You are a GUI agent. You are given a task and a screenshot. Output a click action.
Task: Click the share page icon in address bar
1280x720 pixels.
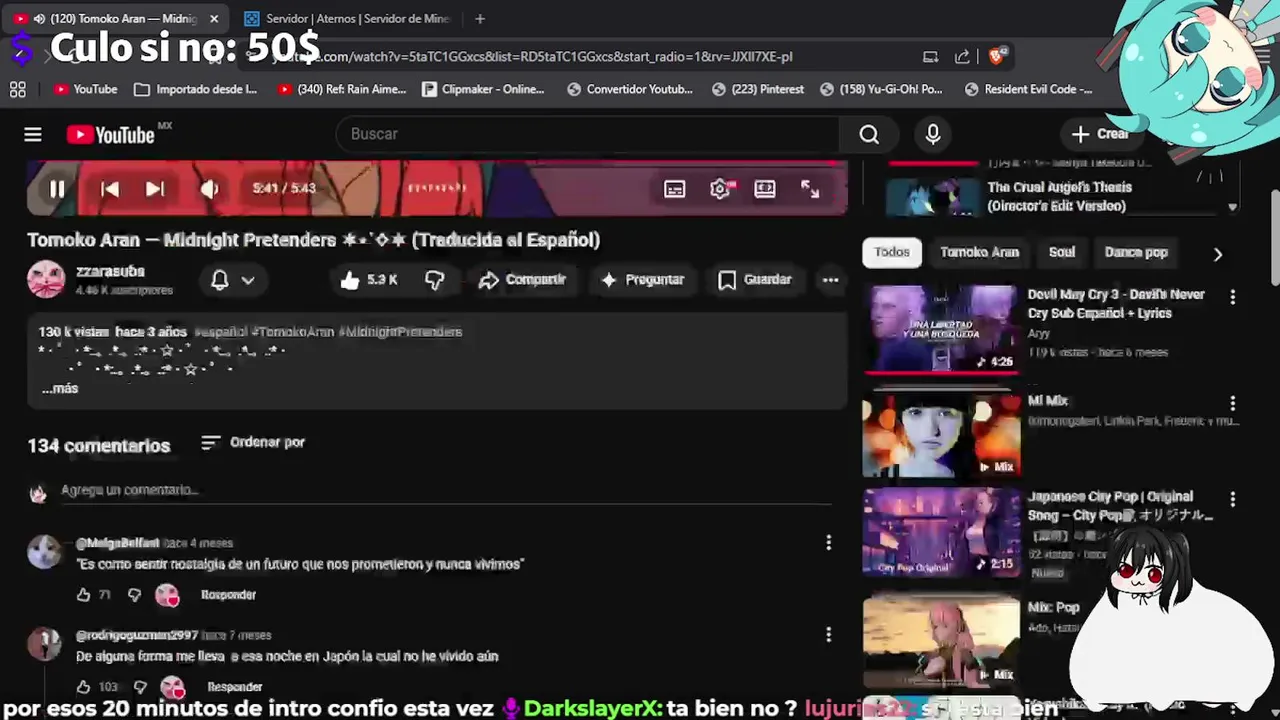(x=962, y=56)
